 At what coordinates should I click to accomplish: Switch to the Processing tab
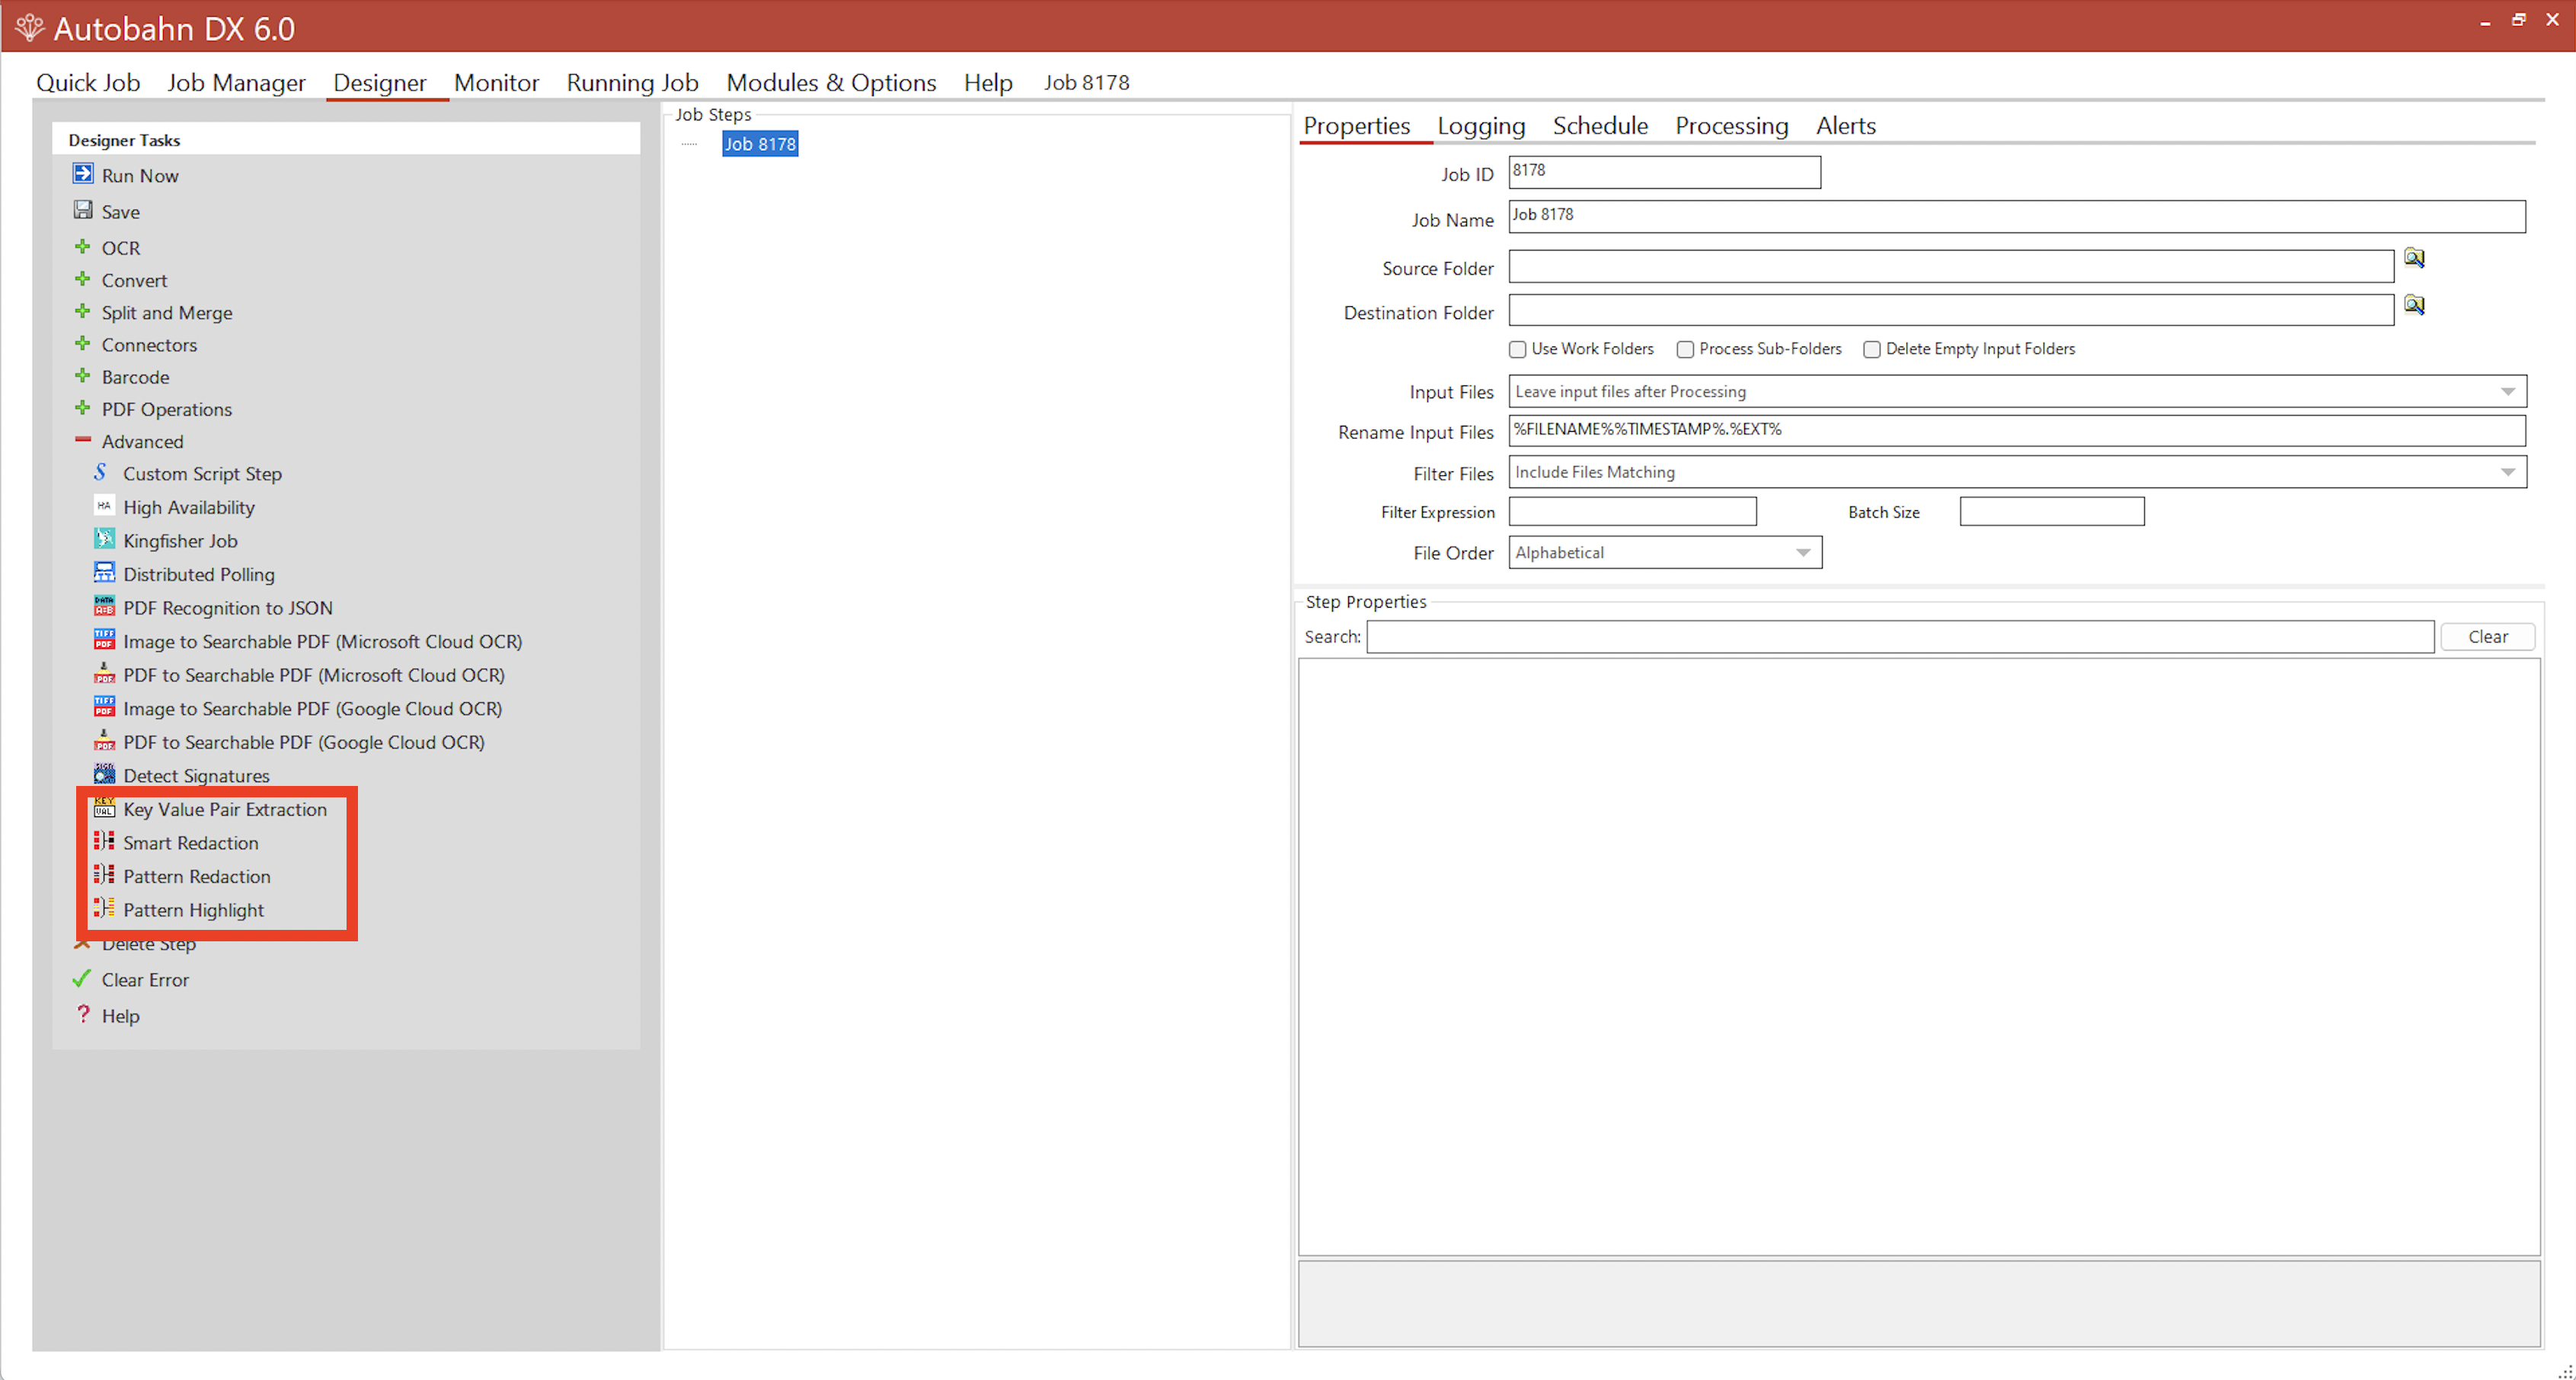1731,125
